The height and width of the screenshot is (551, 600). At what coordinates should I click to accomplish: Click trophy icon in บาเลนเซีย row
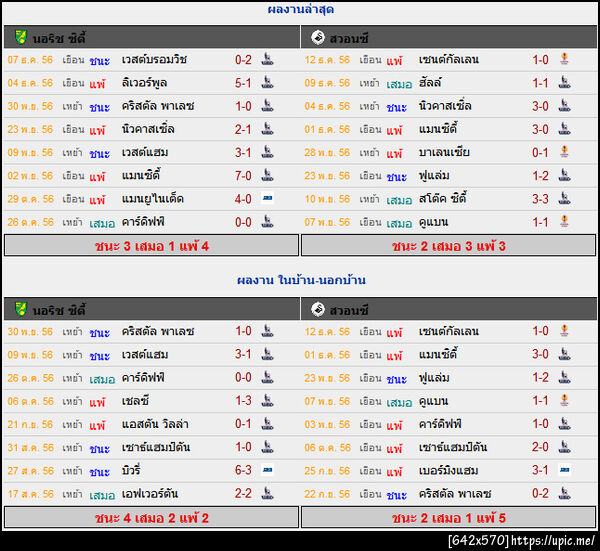pyautogui.click(x=564, y=152)
